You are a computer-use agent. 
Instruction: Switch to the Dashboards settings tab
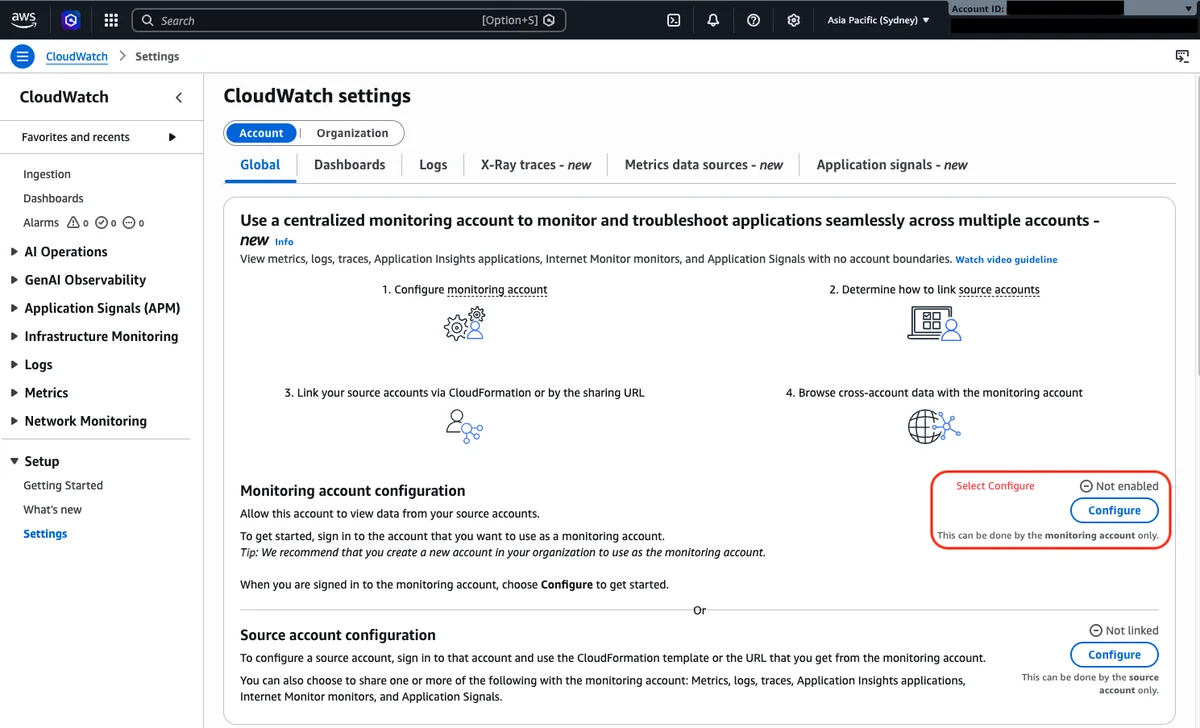349,165
